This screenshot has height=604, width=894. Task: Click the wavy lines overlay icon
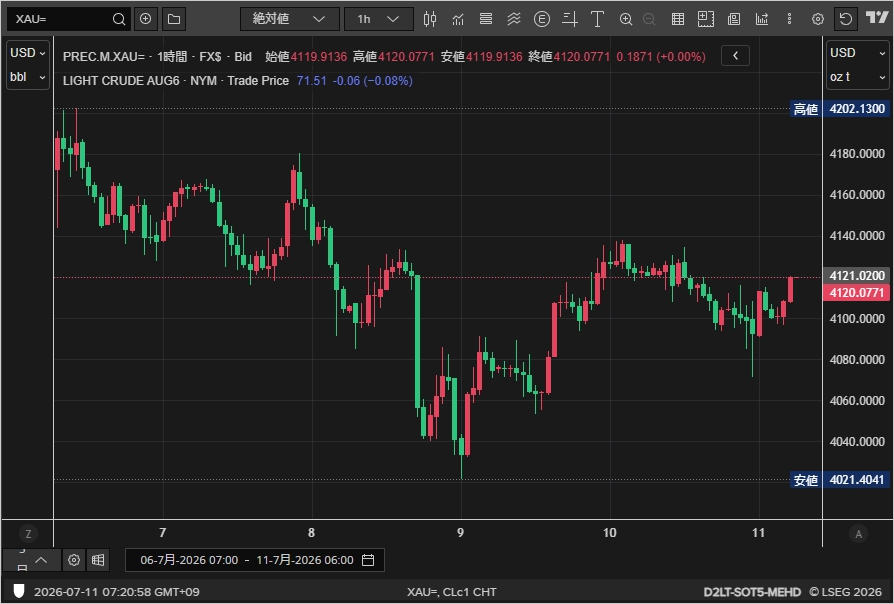click(x=514, y=19)
